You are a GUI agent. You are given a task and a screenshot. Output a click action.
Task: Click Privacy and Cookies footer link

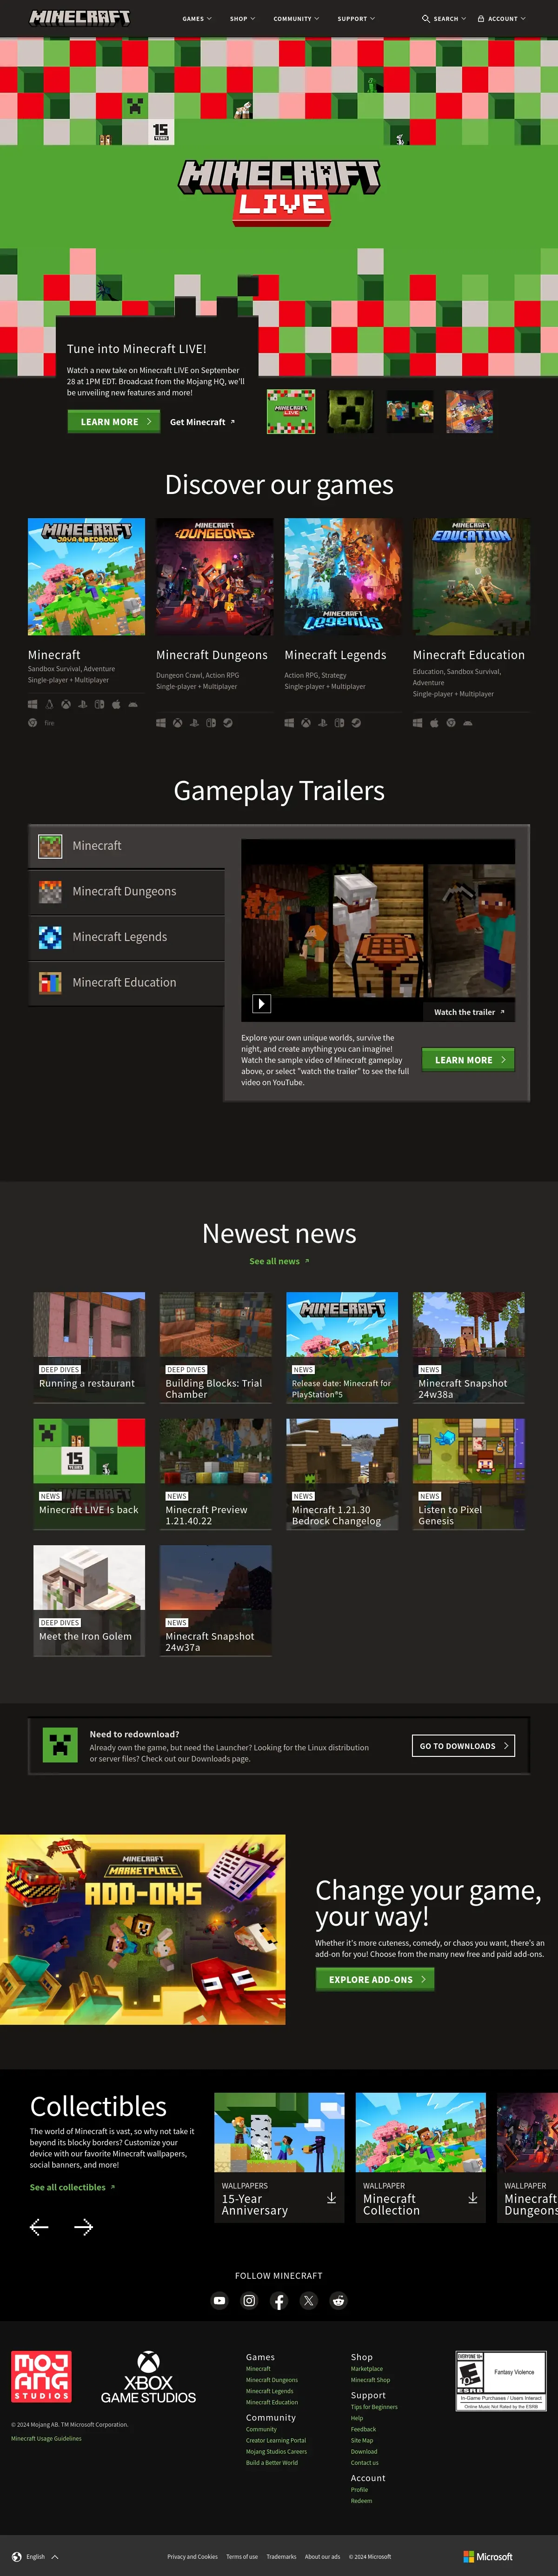pyautogui.click(x=192, y=2556)
